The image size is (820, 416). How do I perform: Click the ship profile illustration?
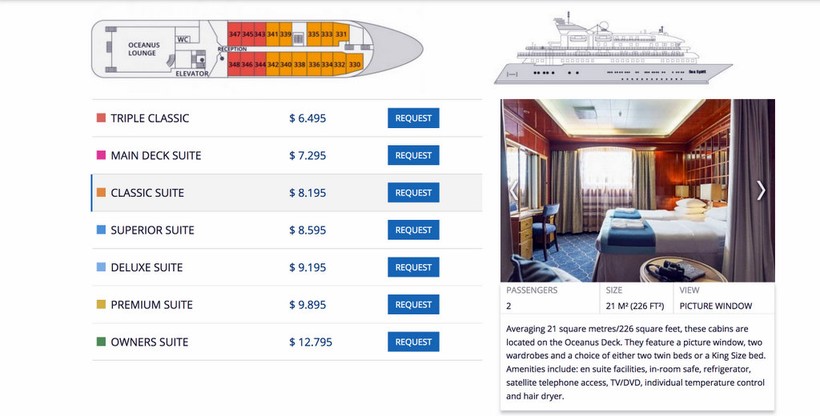point(612,48)
